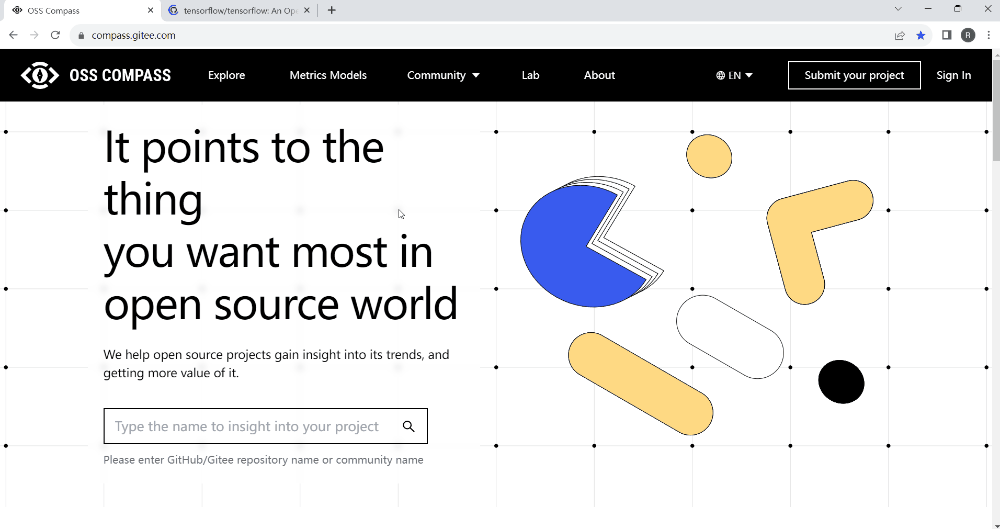Open the Chrome three-dot menu
Screen dimensions: 1000x529
coord(989,35)
